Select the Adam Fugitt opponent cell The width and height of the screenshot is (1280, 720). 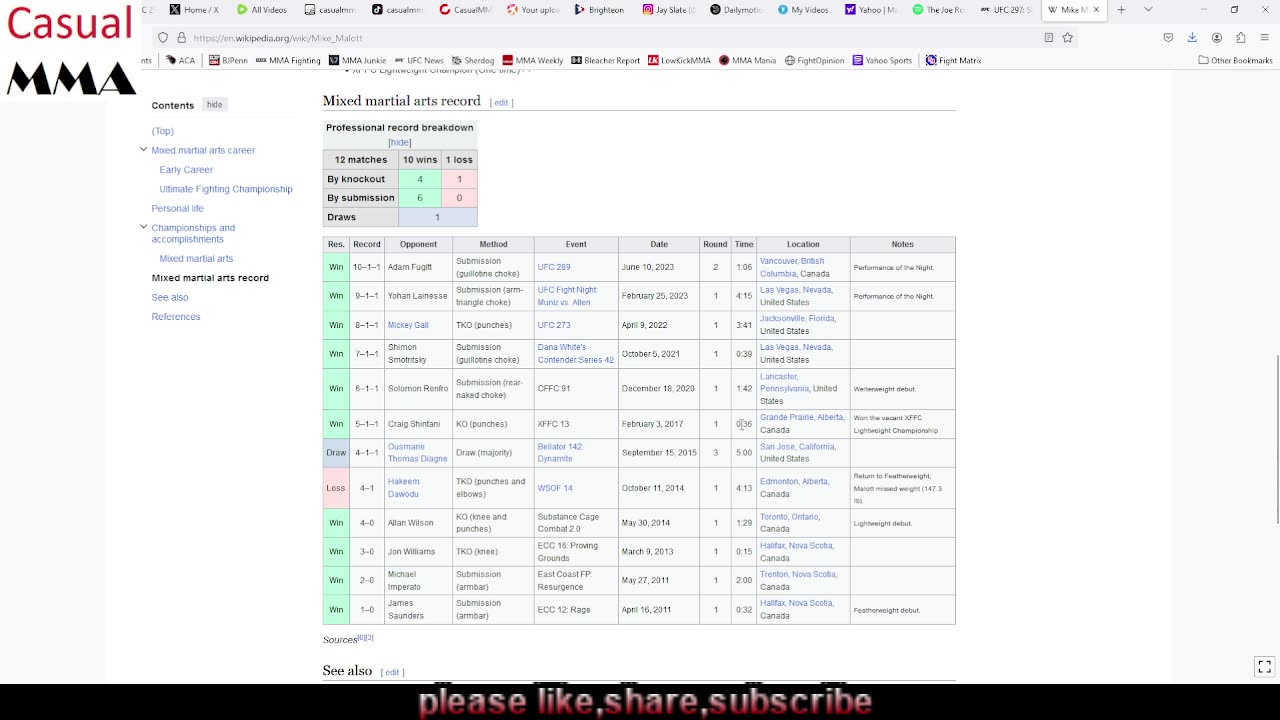[418, 267]
